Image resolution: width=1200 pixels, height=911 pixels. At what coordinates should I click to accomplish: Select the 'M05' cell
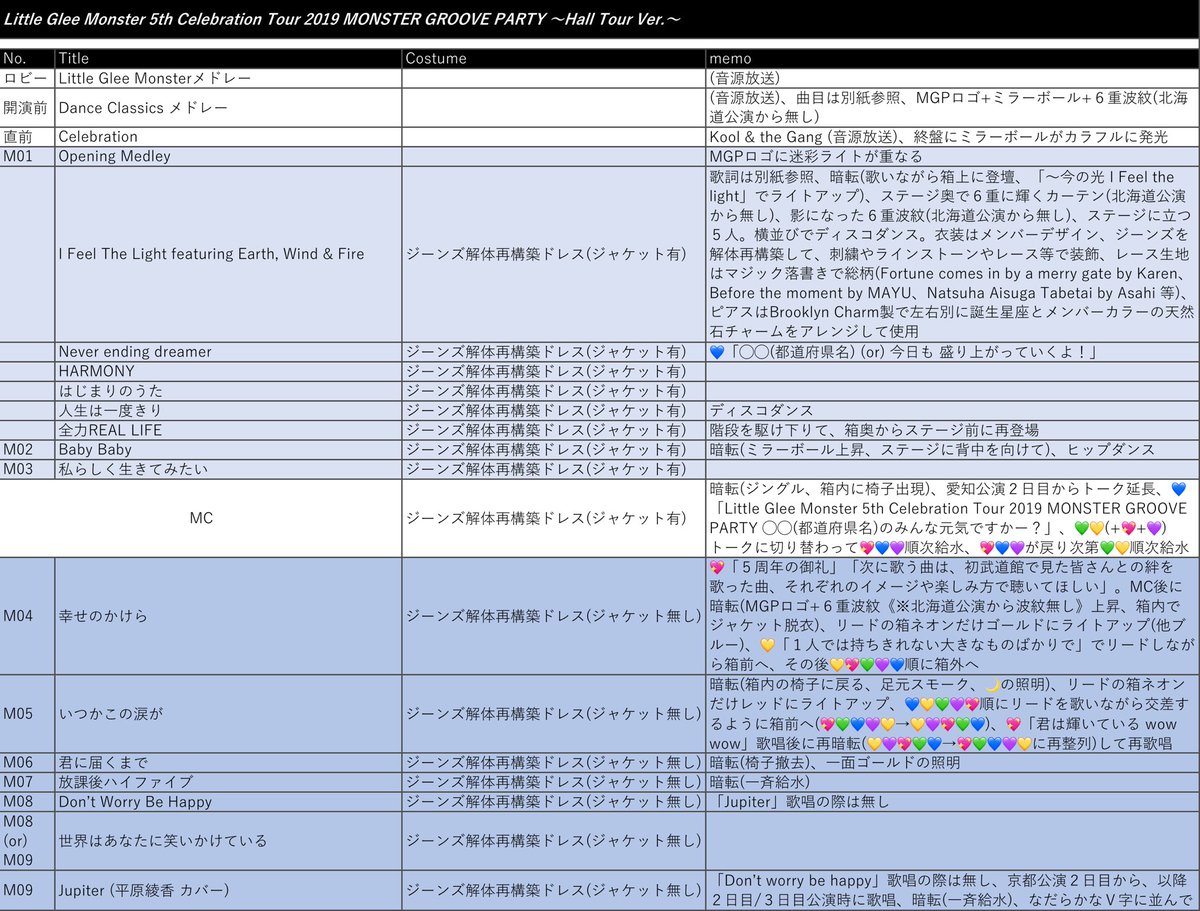click(x=28, y=714)
